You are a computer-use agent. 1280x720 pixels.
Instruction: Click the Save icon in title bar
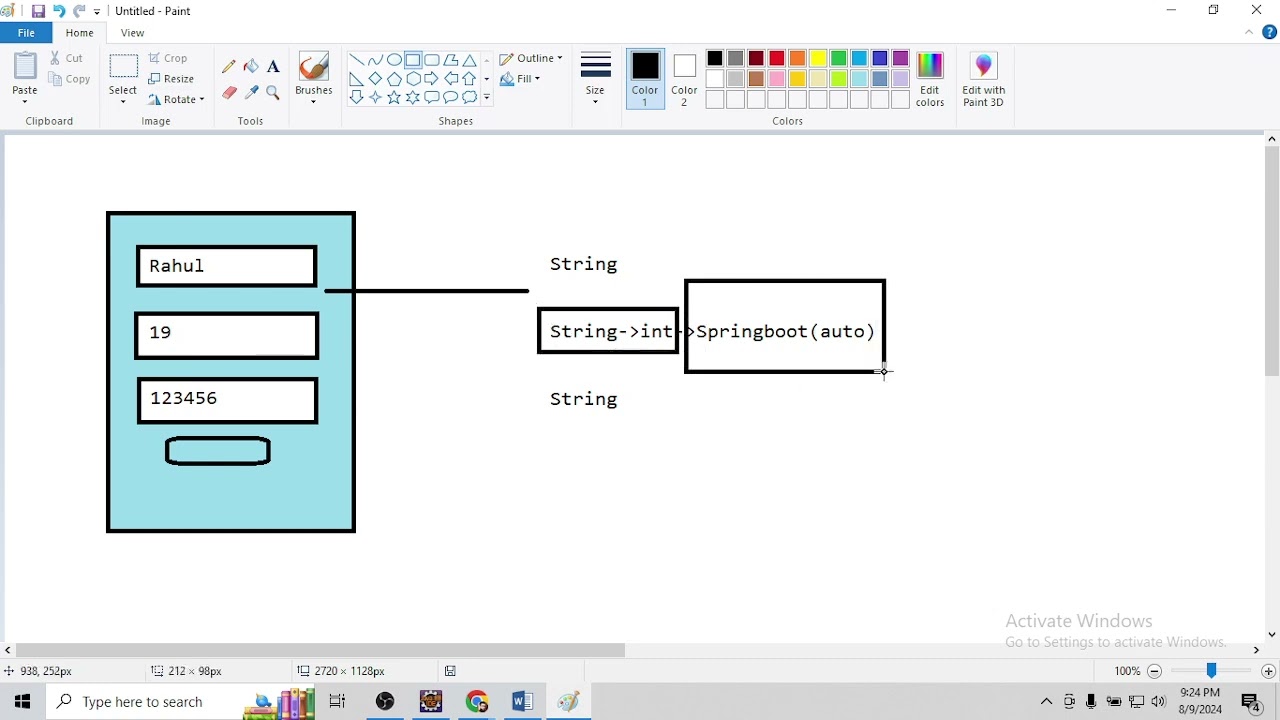tap(38, 11)
